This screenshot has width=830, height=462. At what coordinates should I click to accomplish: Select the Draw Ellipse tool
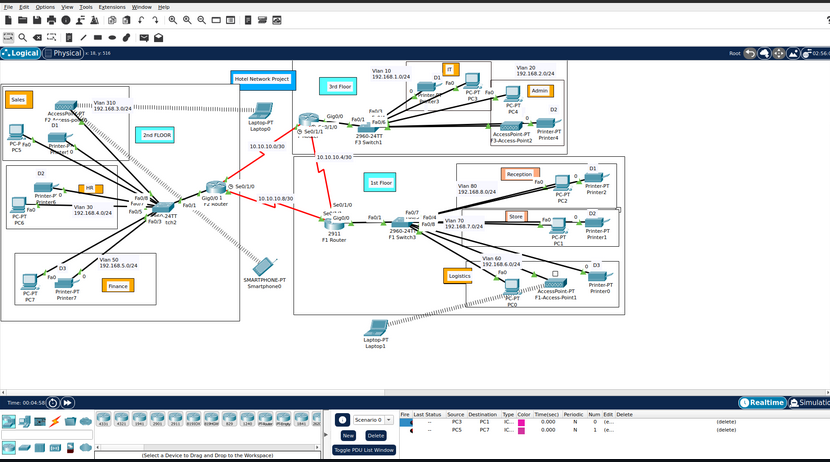click(112, 38)
